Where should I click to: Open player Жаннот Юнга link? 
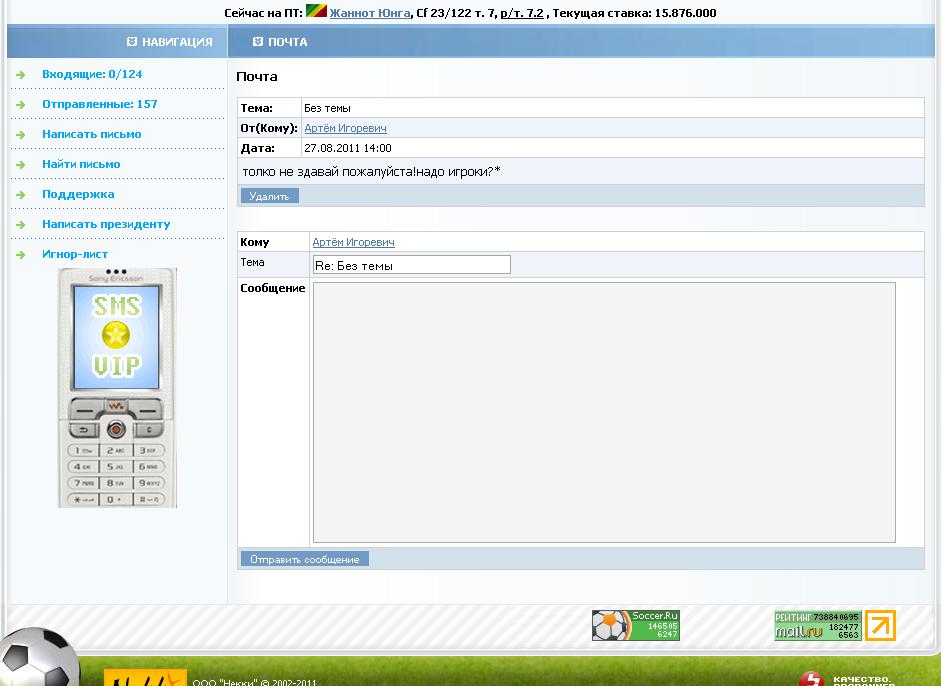click(x=369, y=13)
